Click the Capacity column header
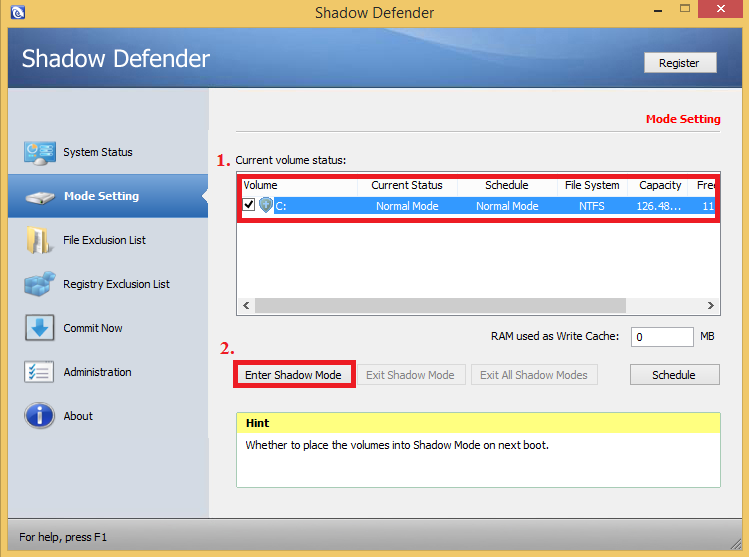Image resolution: width=752 pixels, height=560 pixels. tap(660, 186)
